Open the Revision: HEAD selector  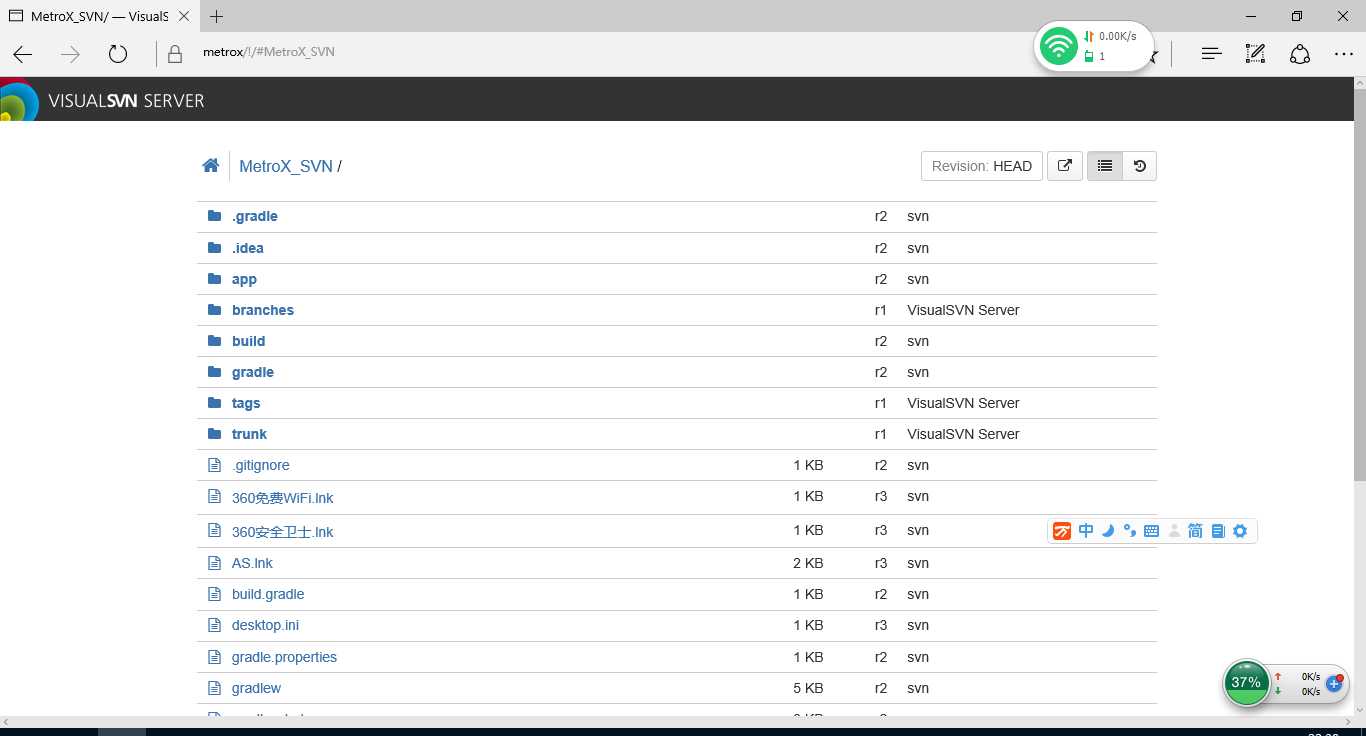coord(981,166)
